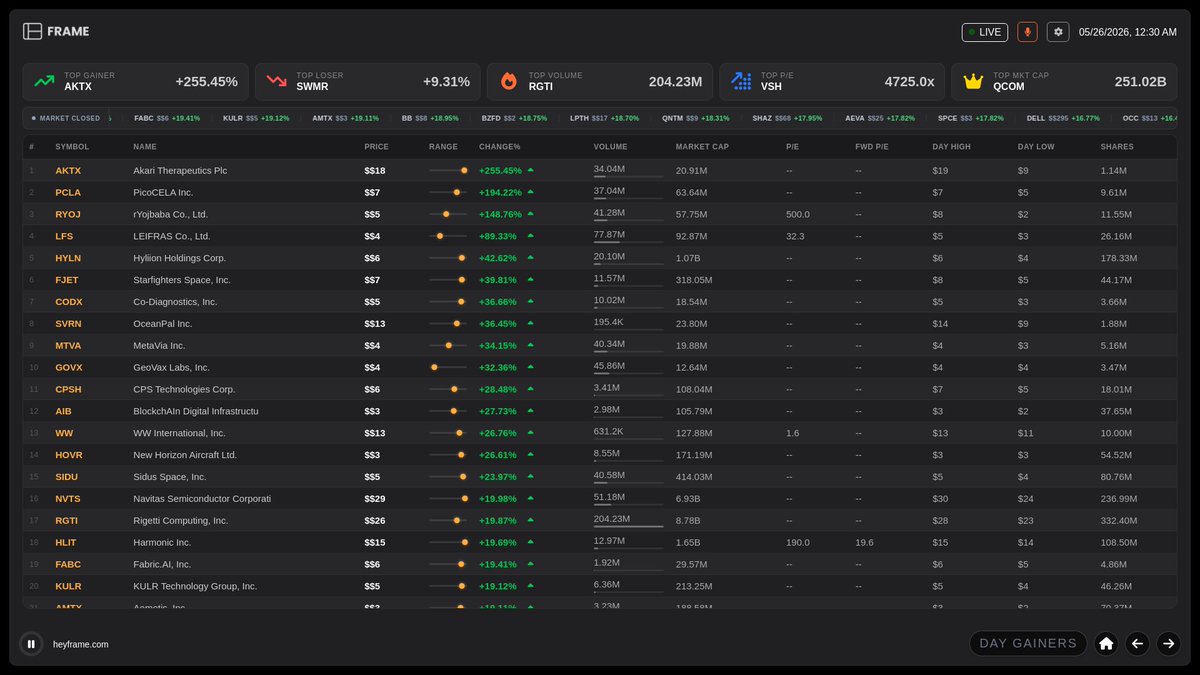The image size is (1200, 675).
Task: Open settings with the gear icon
Action: pos(1058,32)
